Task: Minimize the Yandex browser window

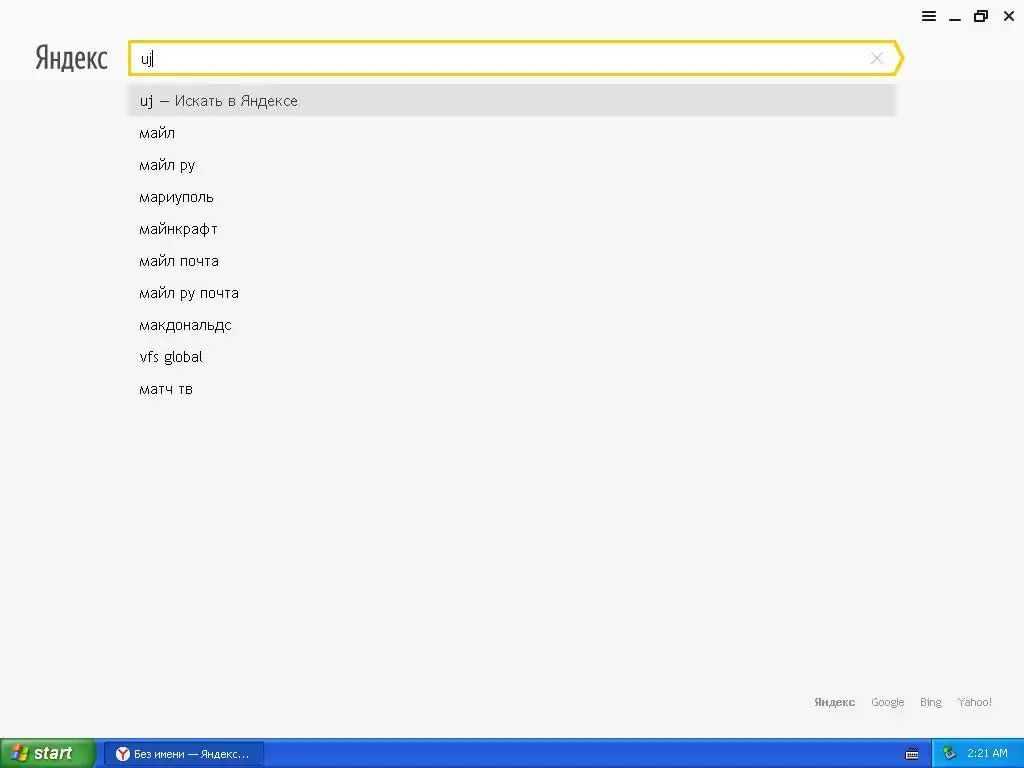Action: (x=955, y=18)
